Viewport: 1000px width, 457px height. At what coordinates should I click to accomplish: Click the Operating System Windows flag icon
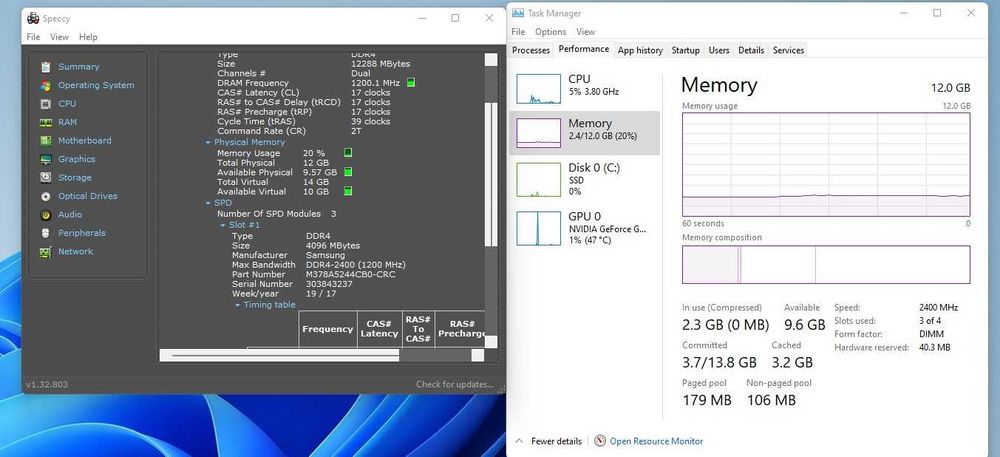coord(45,85)
